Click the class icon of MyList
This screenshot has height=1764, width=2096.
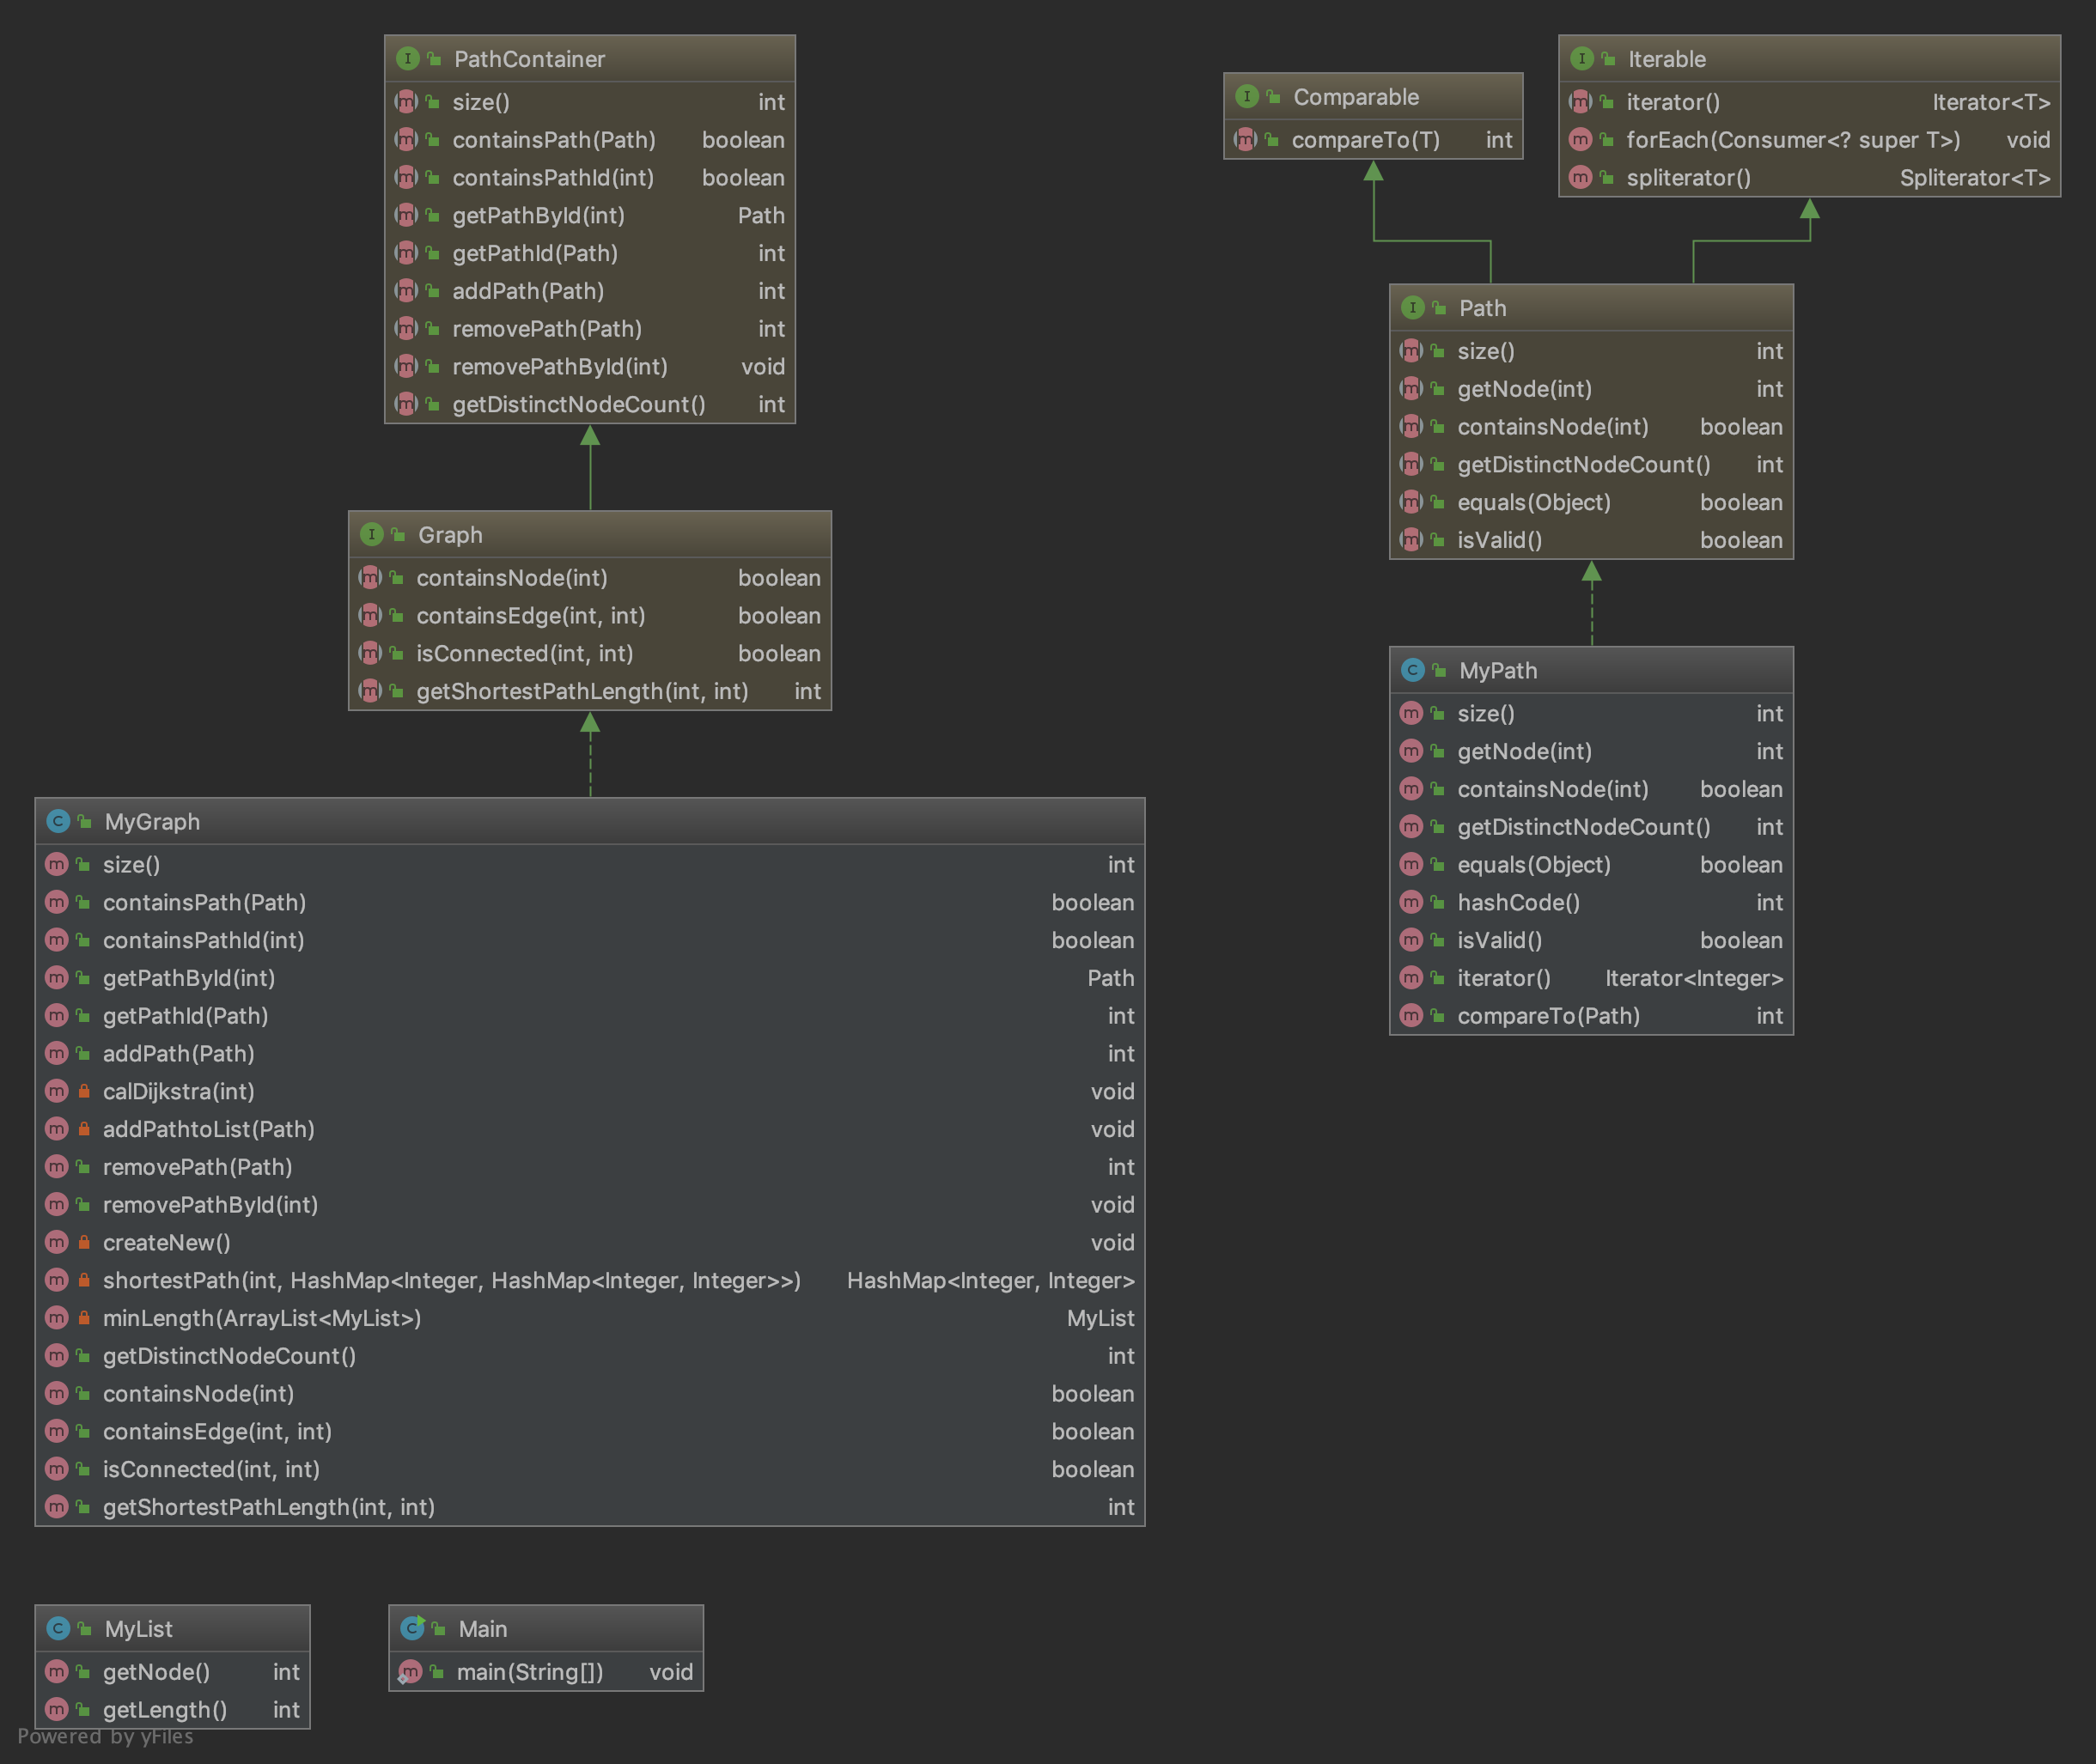tap(58, 1628)
